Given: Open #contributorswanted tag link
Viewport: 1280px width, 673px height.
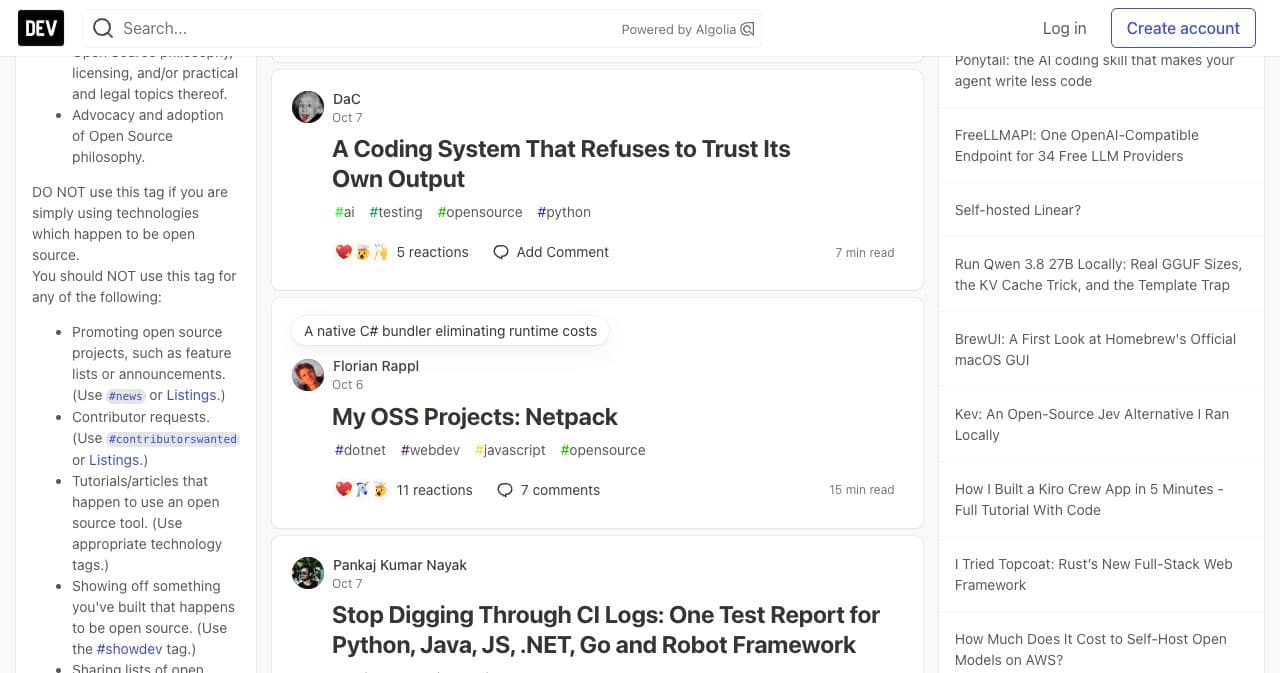Looking at the screenshot, I should (172, 439).
